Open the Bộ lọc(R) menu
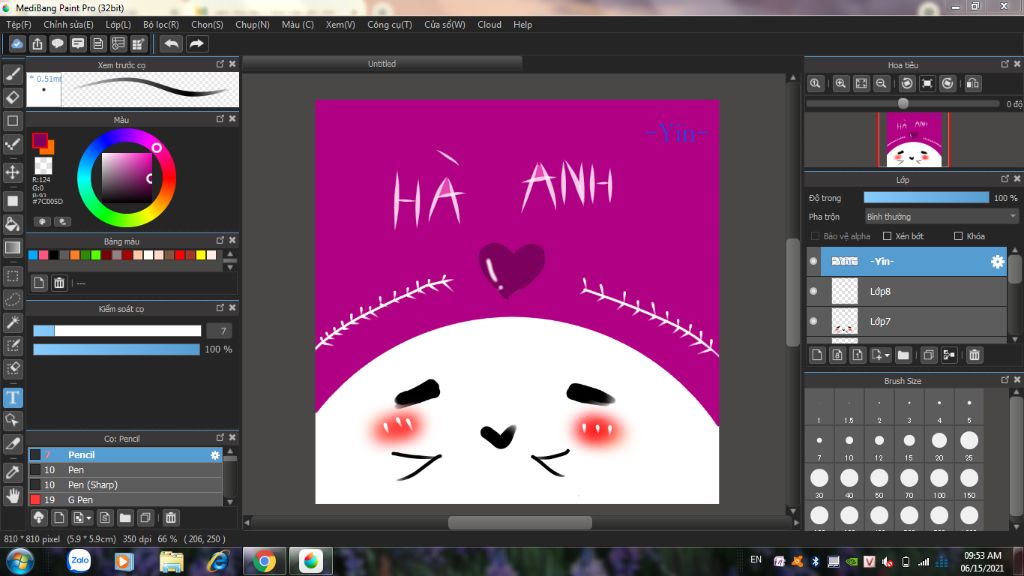This screenshot has height=576, width=1024. pyautogui.click(x=161, y=24)
